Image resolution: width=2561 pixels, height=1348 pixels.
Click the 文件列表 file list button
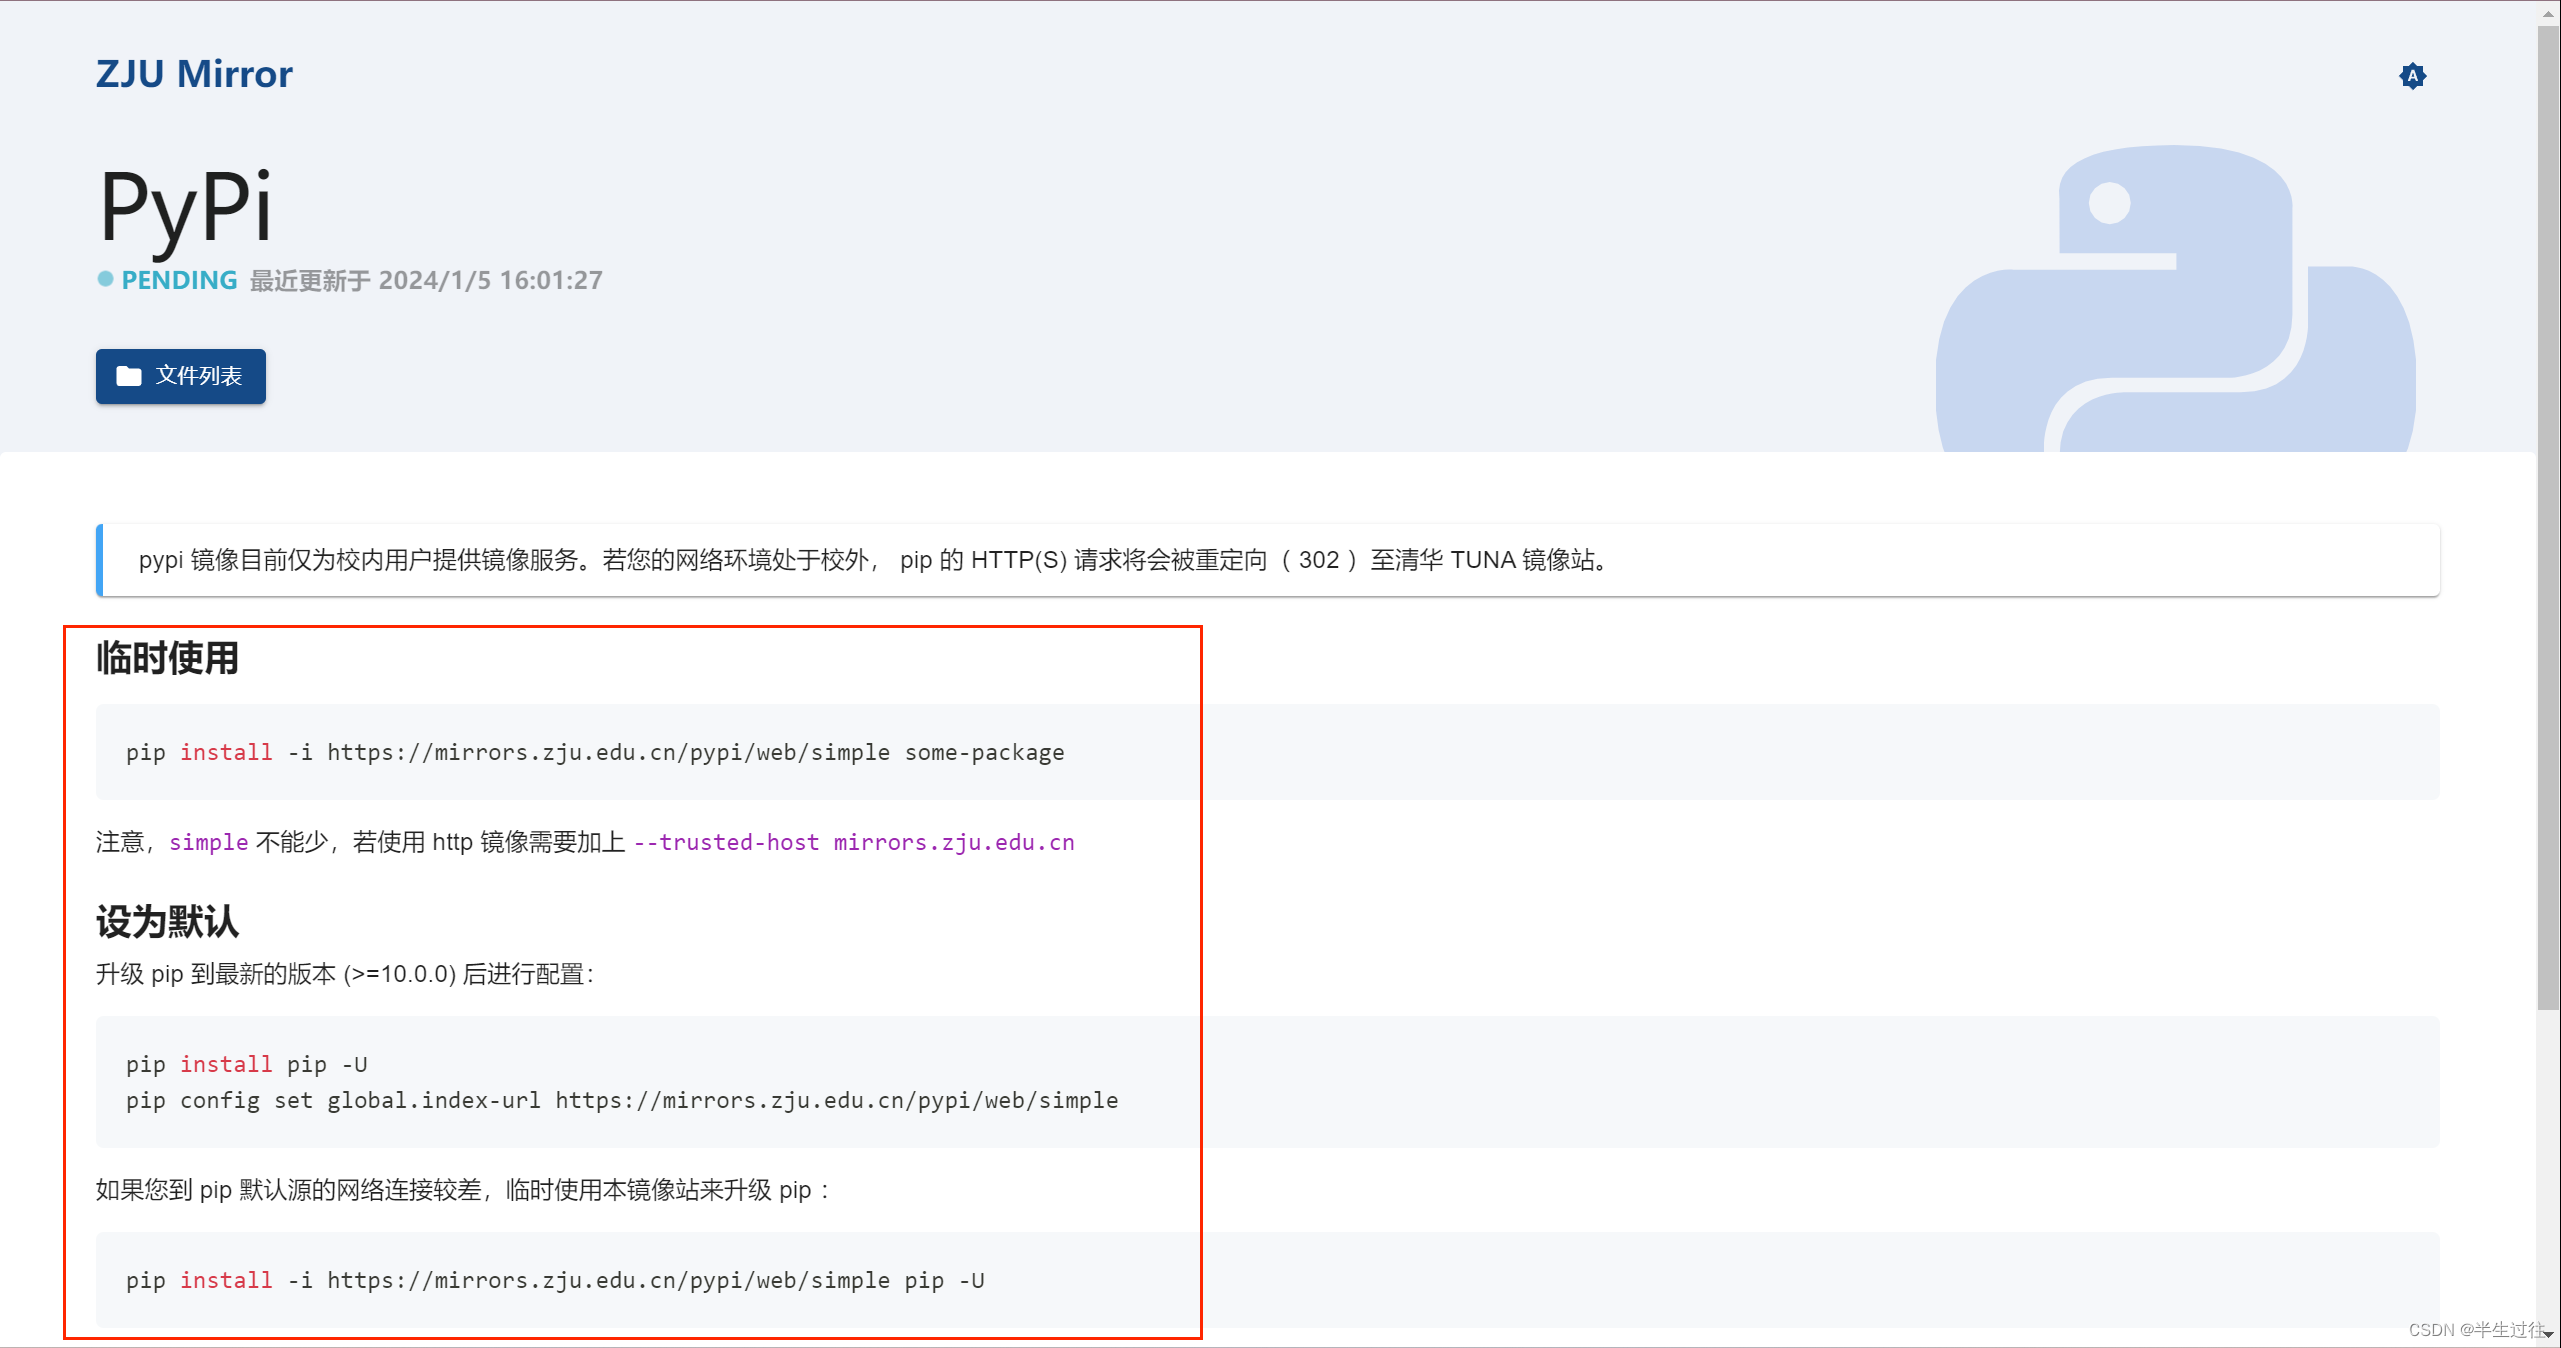pos(181,376)
